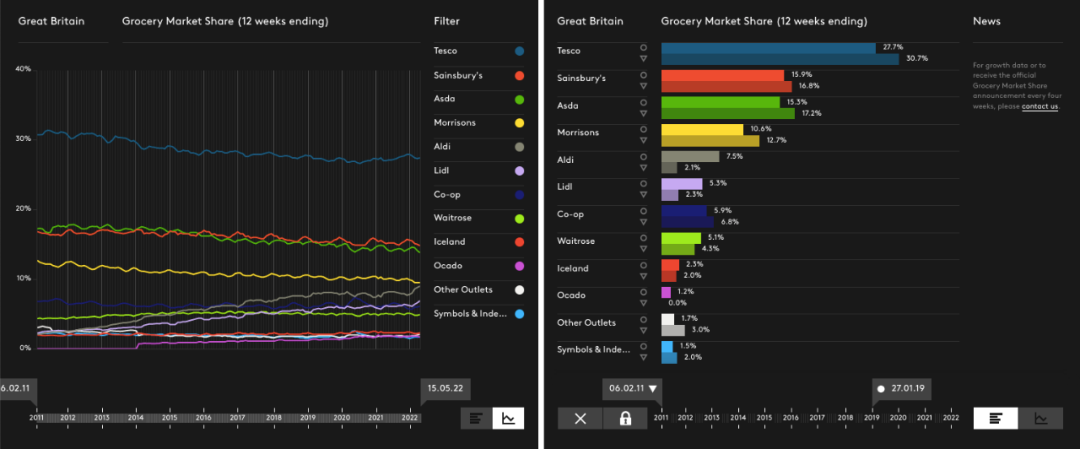Open the contact us link
The width and height of the screenshot is (1080, 449).
click(1039, 106)
